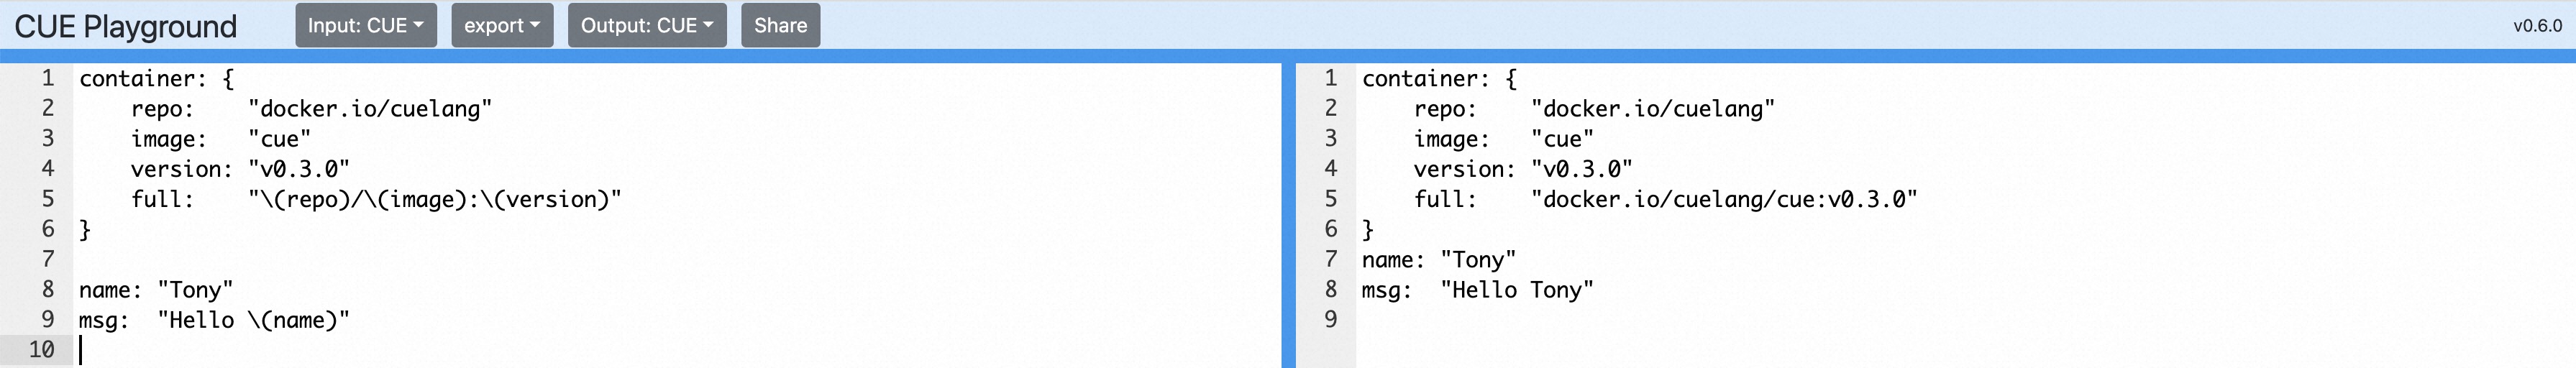
Task: Click the version "v0.3.0" line in input editor
Action: click(x=240, y=169)
